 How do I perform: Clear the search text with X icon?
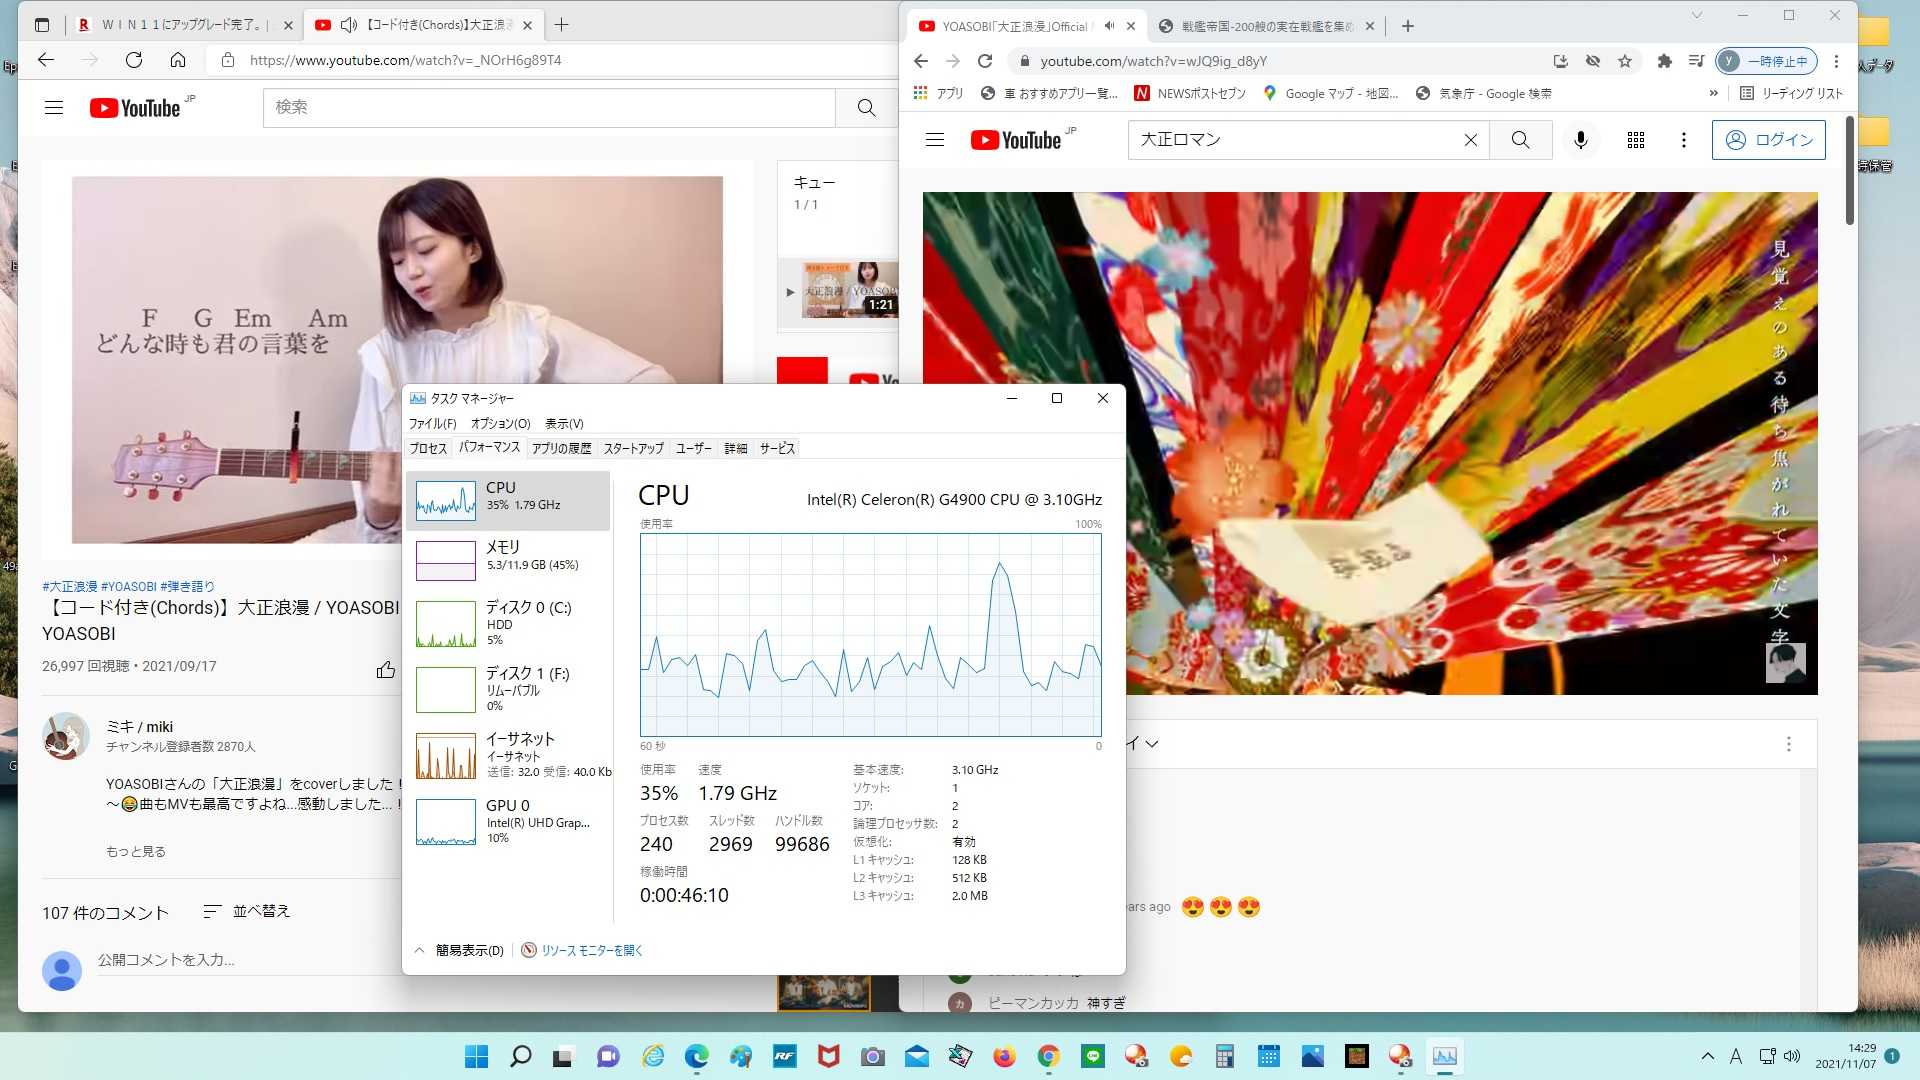[x=1470, y=140]
